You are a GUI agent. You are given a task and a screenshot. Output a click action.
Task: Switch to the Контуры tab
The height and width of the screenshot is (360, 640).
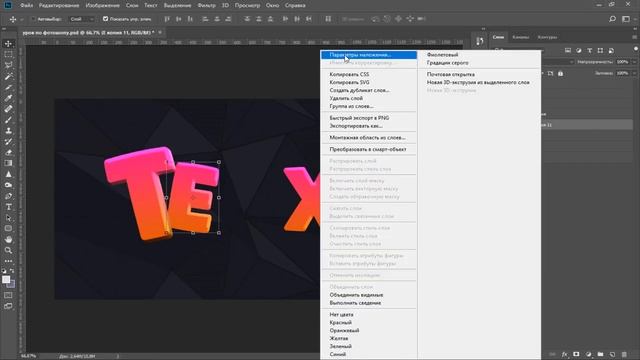(547, 37)
